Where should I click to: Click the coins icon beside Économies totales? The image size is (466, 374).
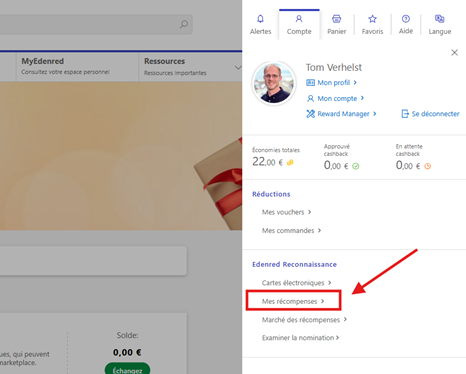[290, 163]
